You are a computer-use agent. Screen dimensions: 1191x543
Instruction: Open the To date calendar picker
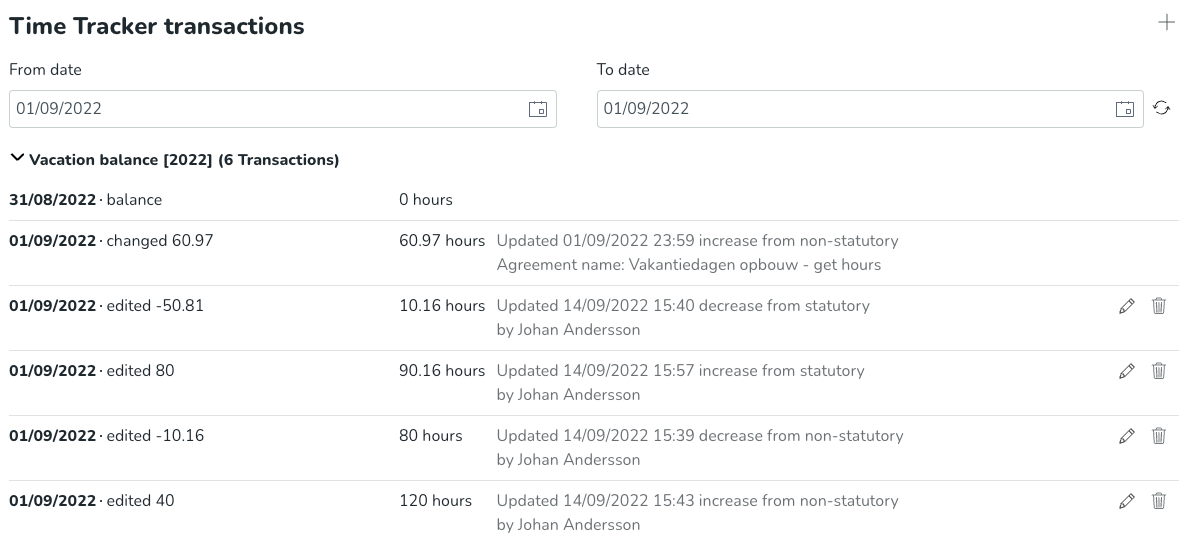click(1125, 109)
